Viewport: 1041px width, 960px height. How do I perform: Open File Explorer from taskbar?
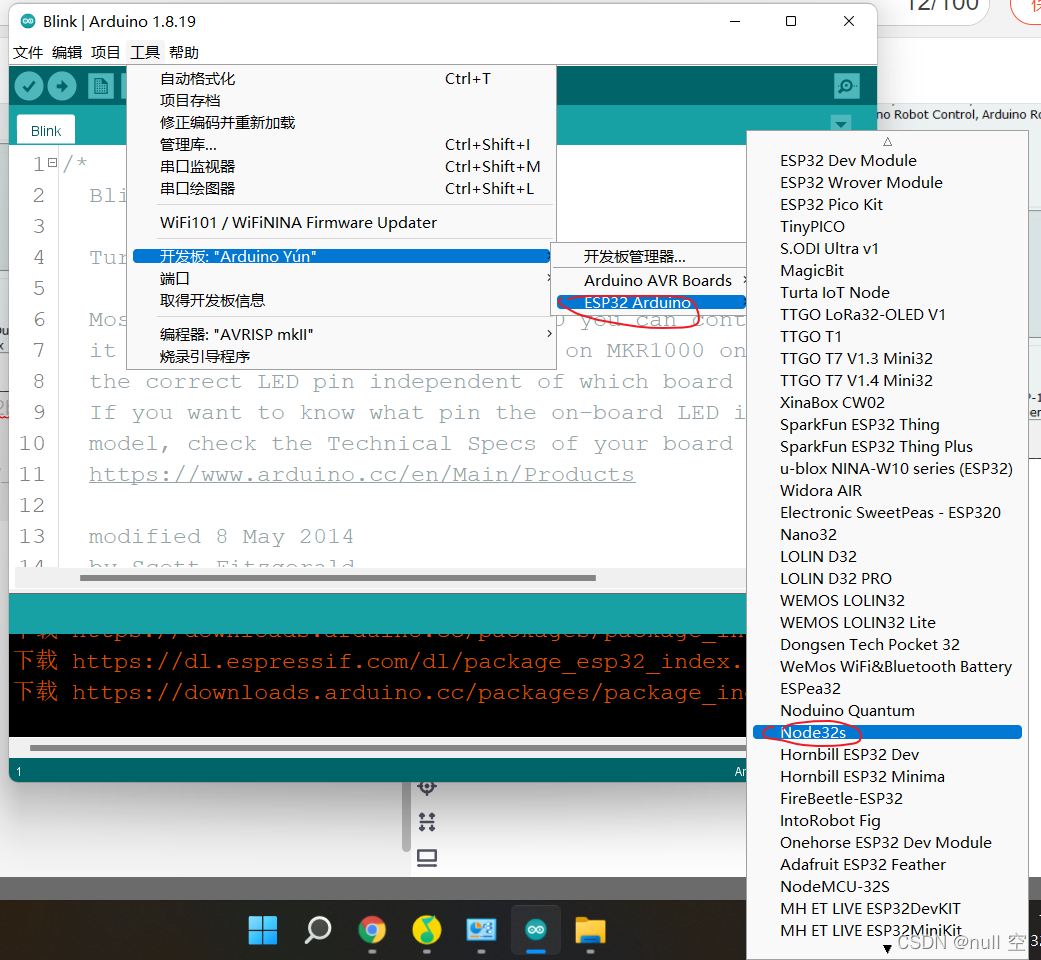590,929
